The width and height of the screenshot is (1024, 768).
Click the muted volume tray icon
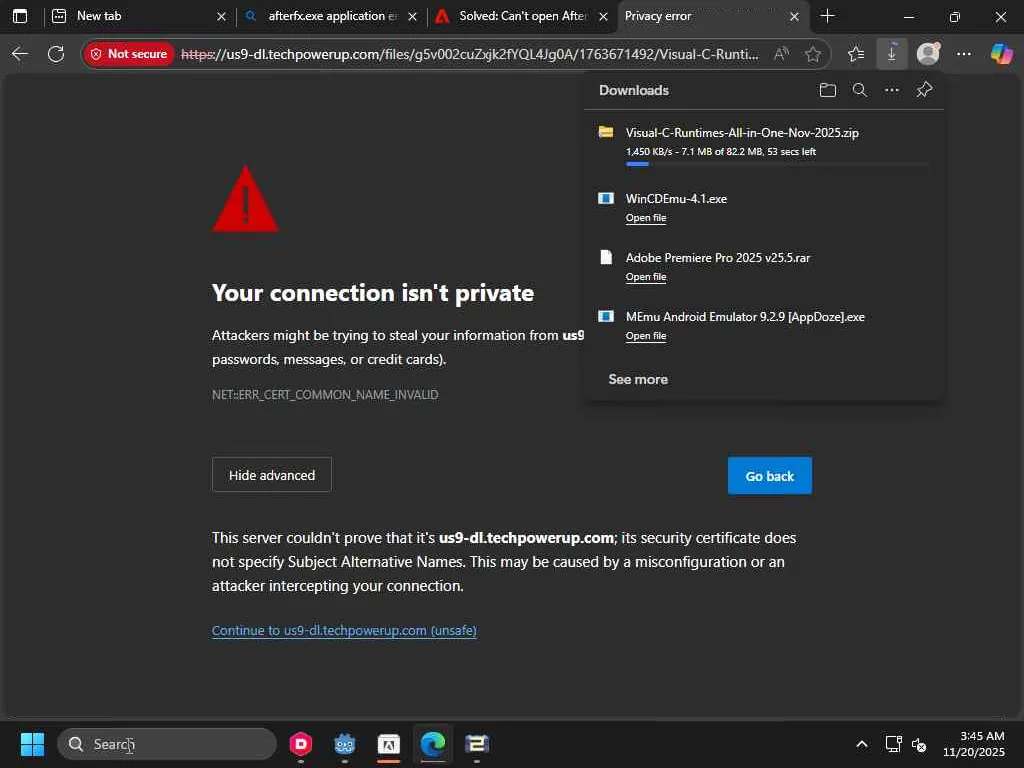point(919,744)
